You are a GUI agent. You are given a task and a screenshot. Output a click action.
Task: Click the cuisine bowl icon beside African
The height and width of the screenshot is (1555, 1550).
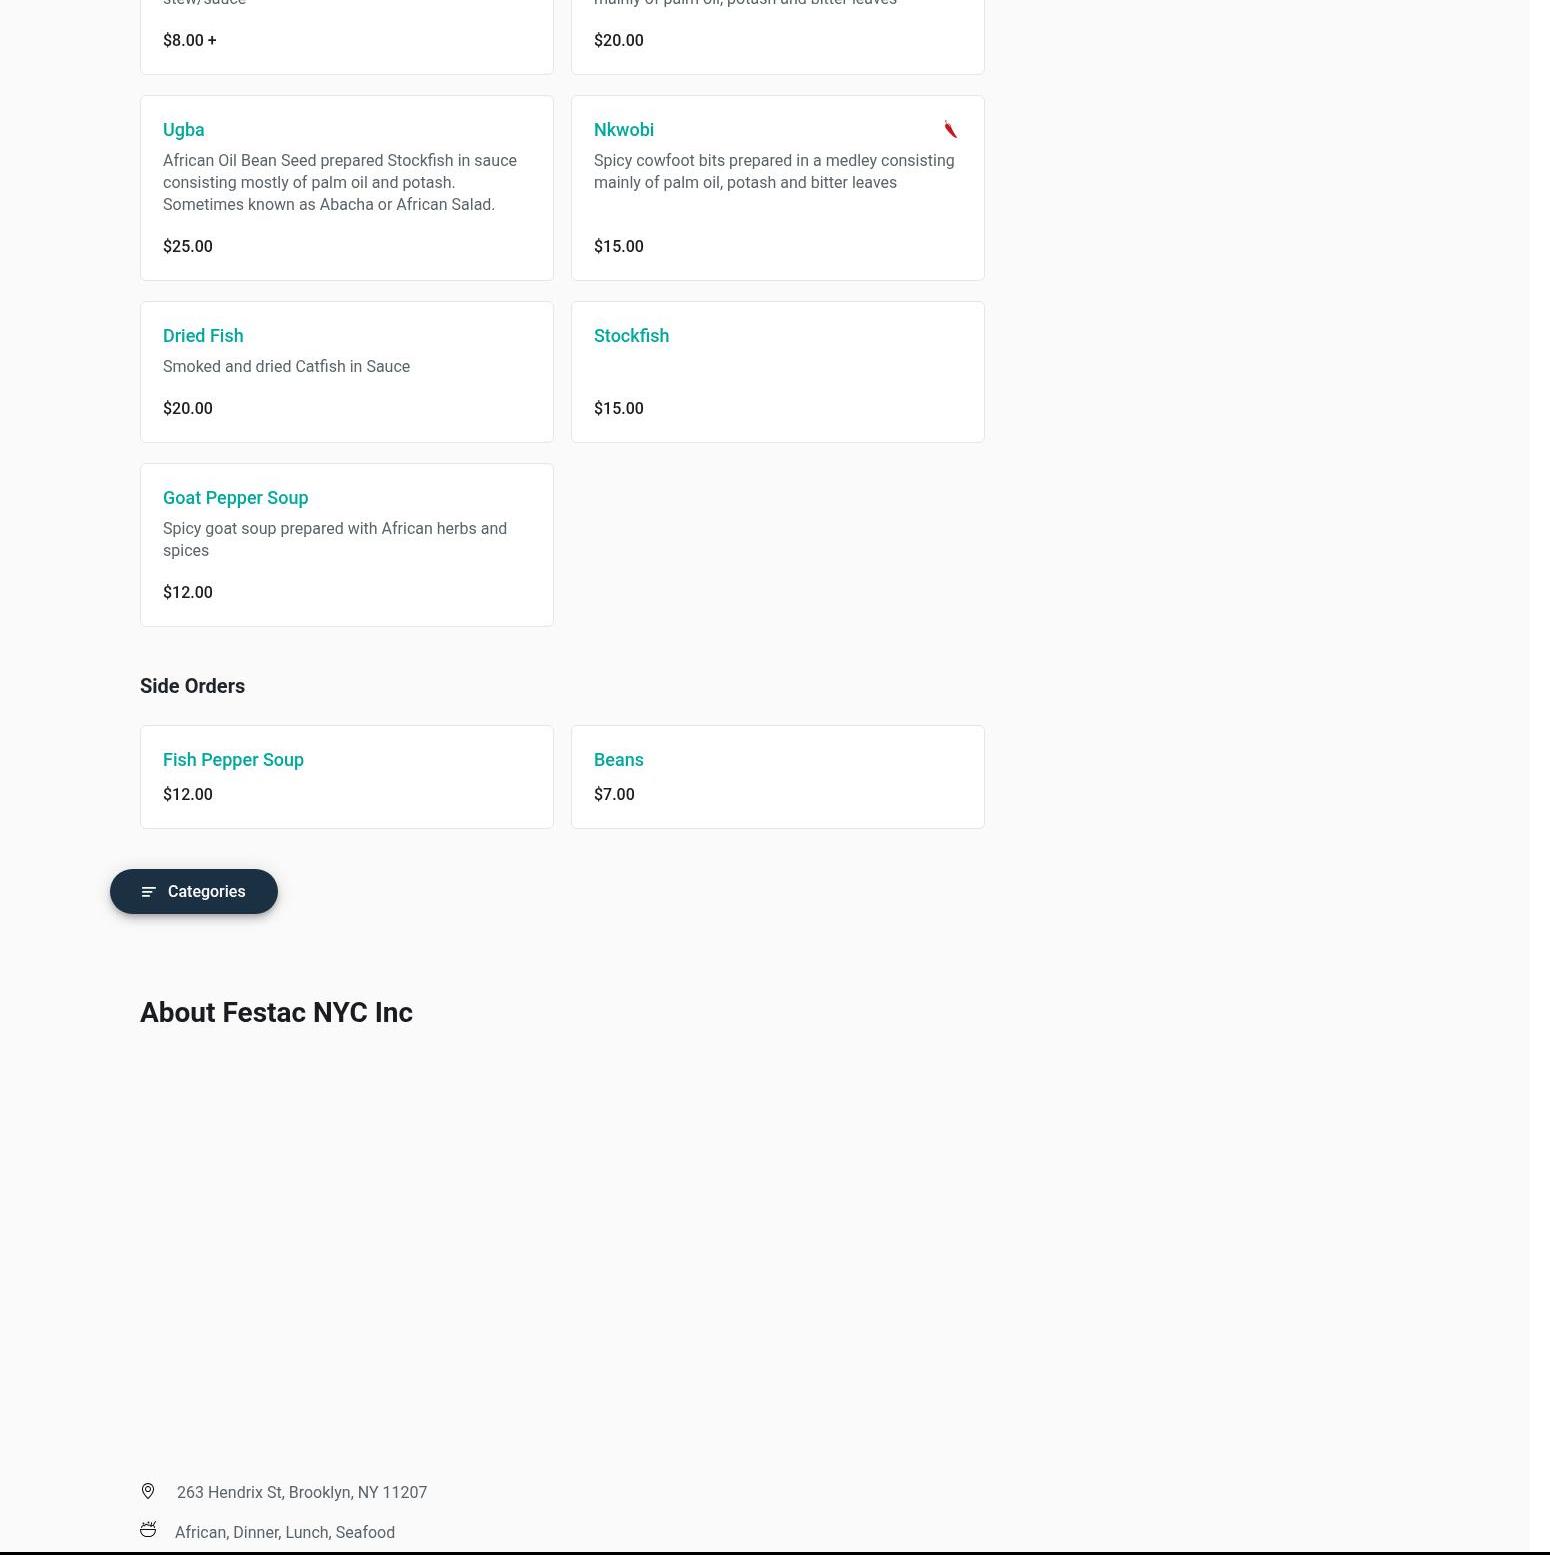point(148,1530)
